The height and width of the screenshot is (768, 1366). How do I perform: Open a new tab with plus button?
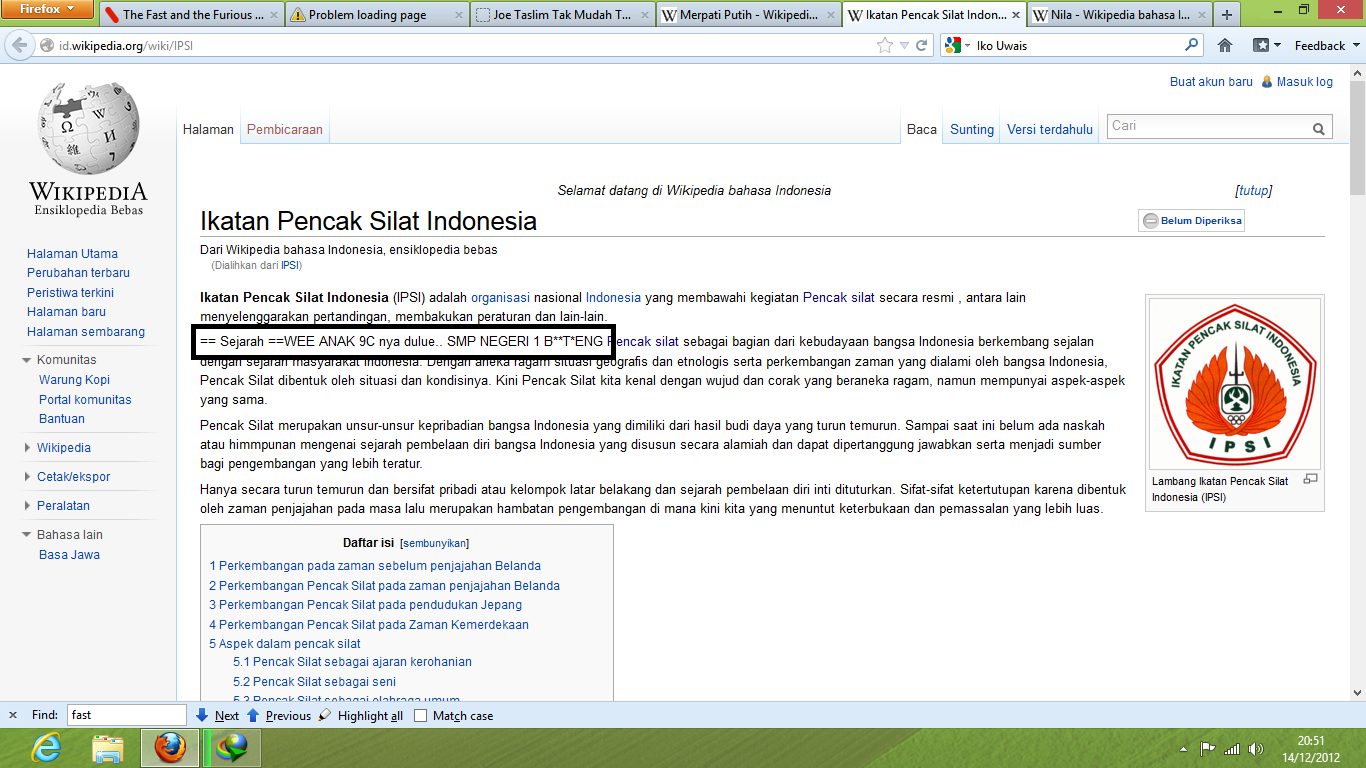1227,15
